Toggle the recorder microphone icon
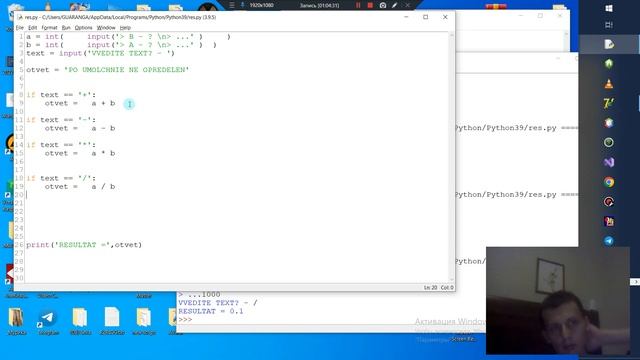Screen dimensions: 640x360 [242, 5]
